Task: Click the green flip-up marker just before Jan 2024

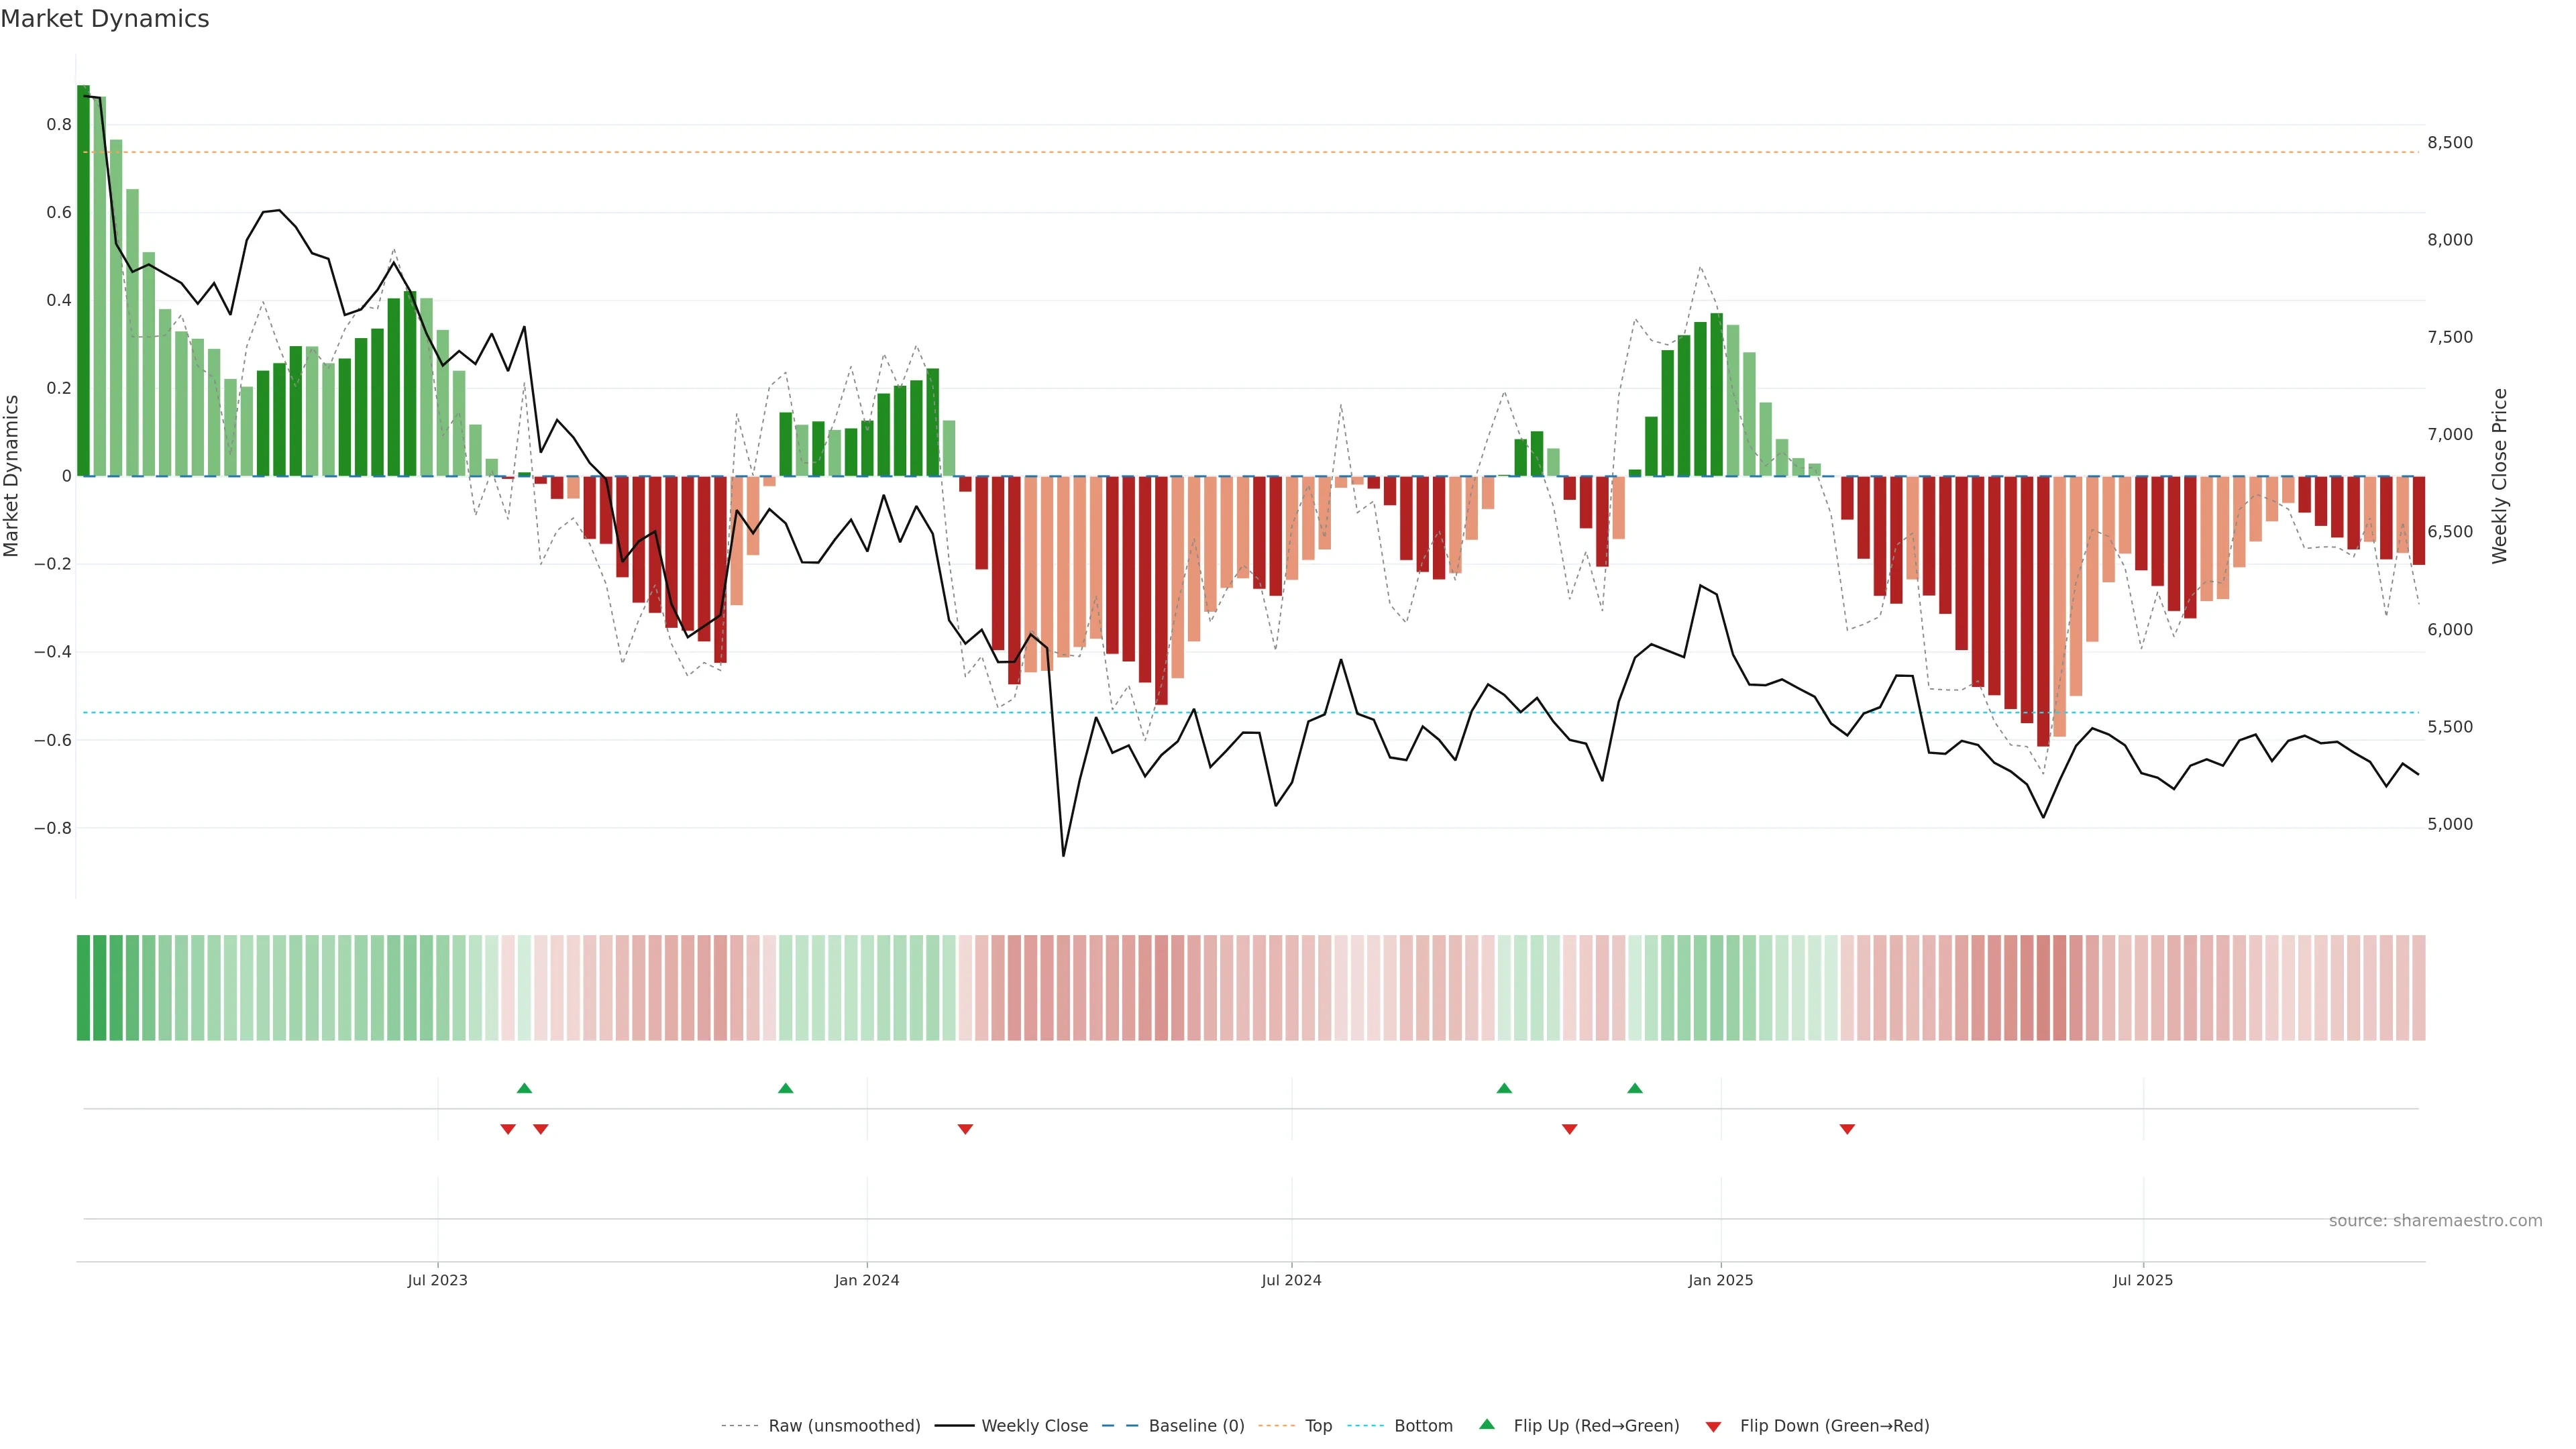Action: tap(785, 1088)
